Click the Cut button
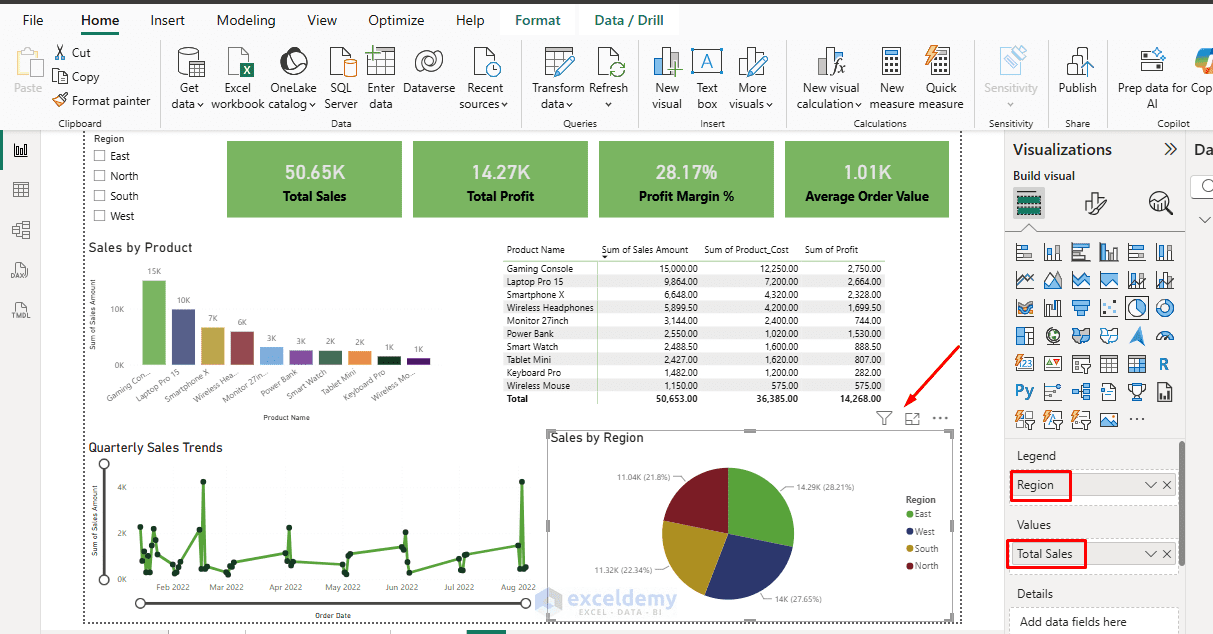The width and height of the screenshot is (1213, 634). [72, 52]
